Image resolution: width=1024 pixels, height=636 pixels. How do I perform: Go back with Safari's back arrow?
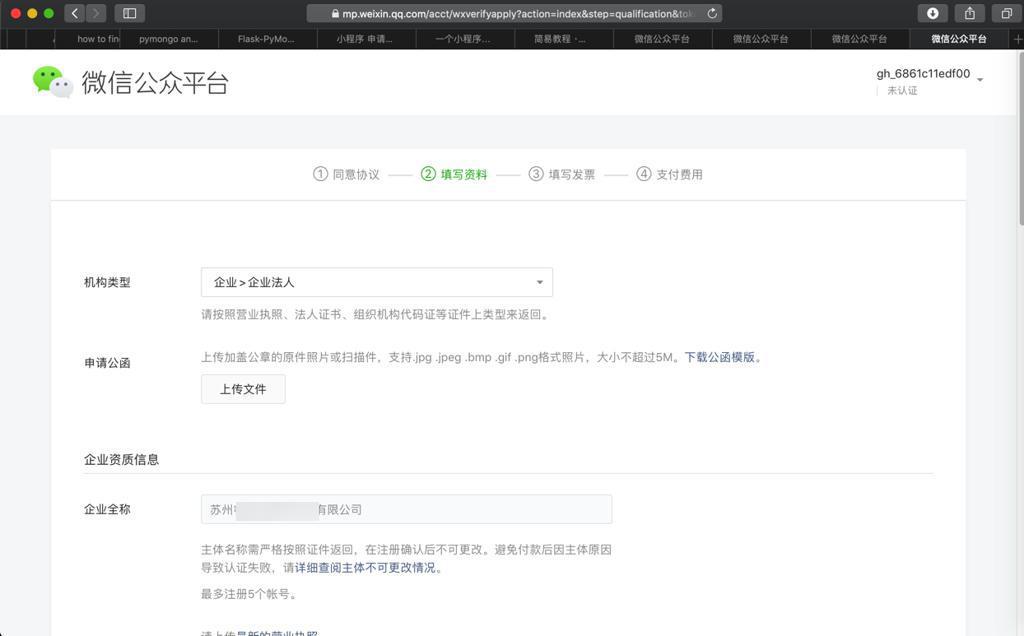pos(74,13)
